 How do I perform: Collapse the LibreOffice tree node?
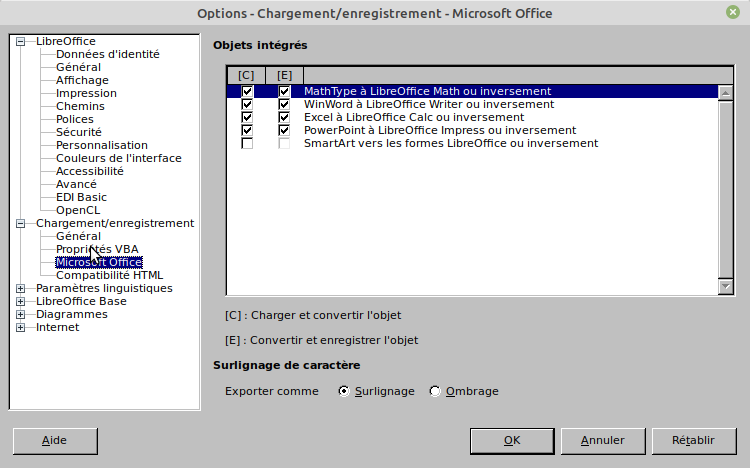coord(21,42)
